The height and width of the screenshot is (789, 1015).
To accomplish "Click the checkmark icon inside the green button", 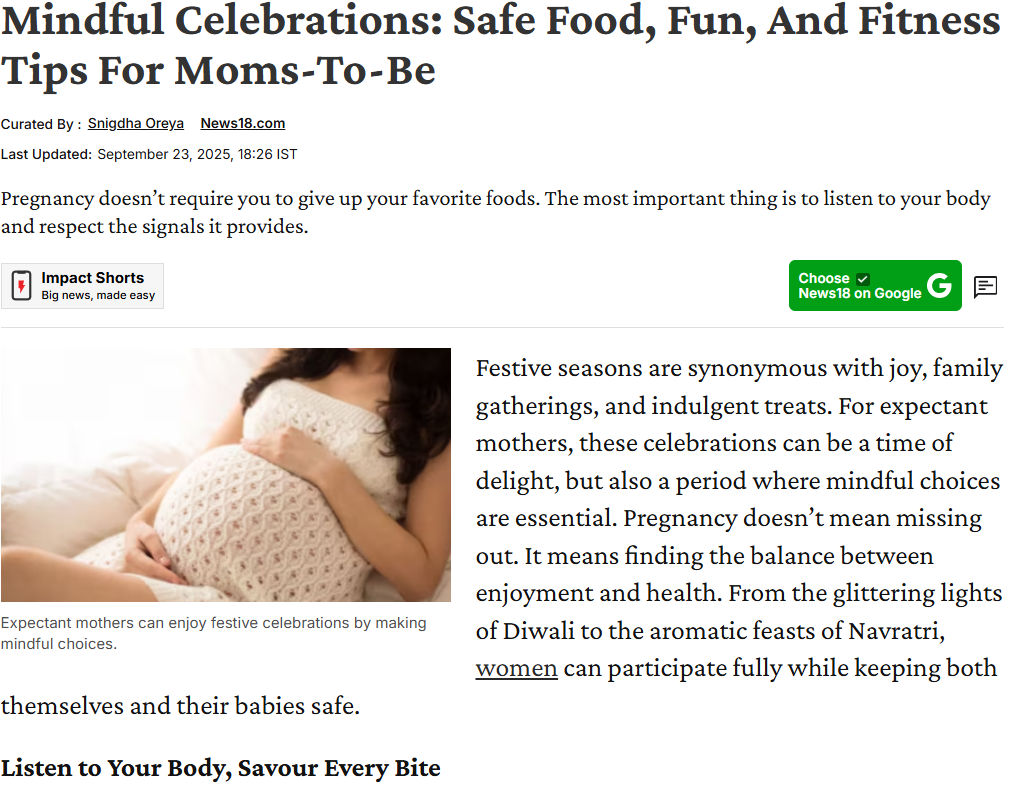I will click(x=863, y=279).
